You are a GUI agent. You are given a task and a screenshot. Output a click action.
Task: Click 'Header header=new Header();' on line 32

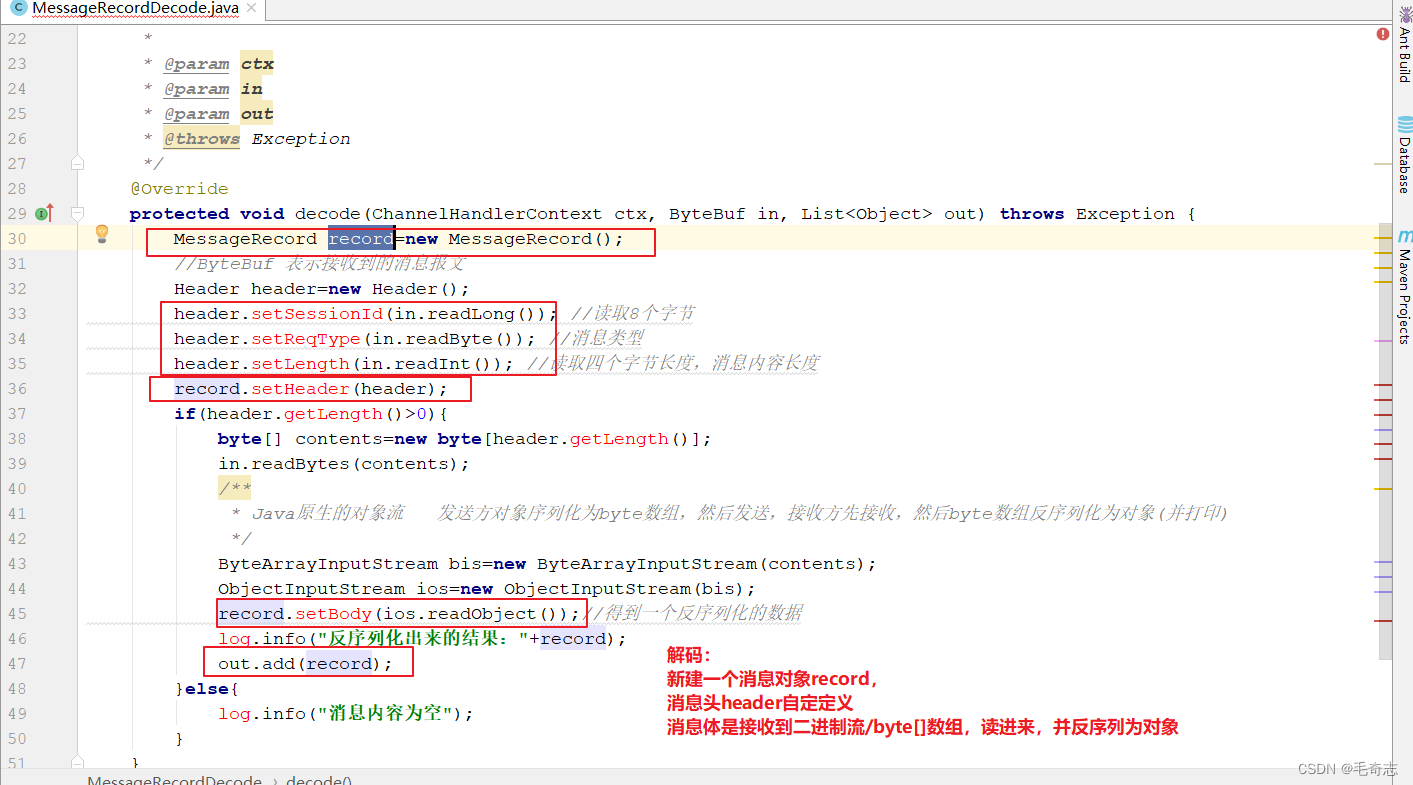[322, 289]
